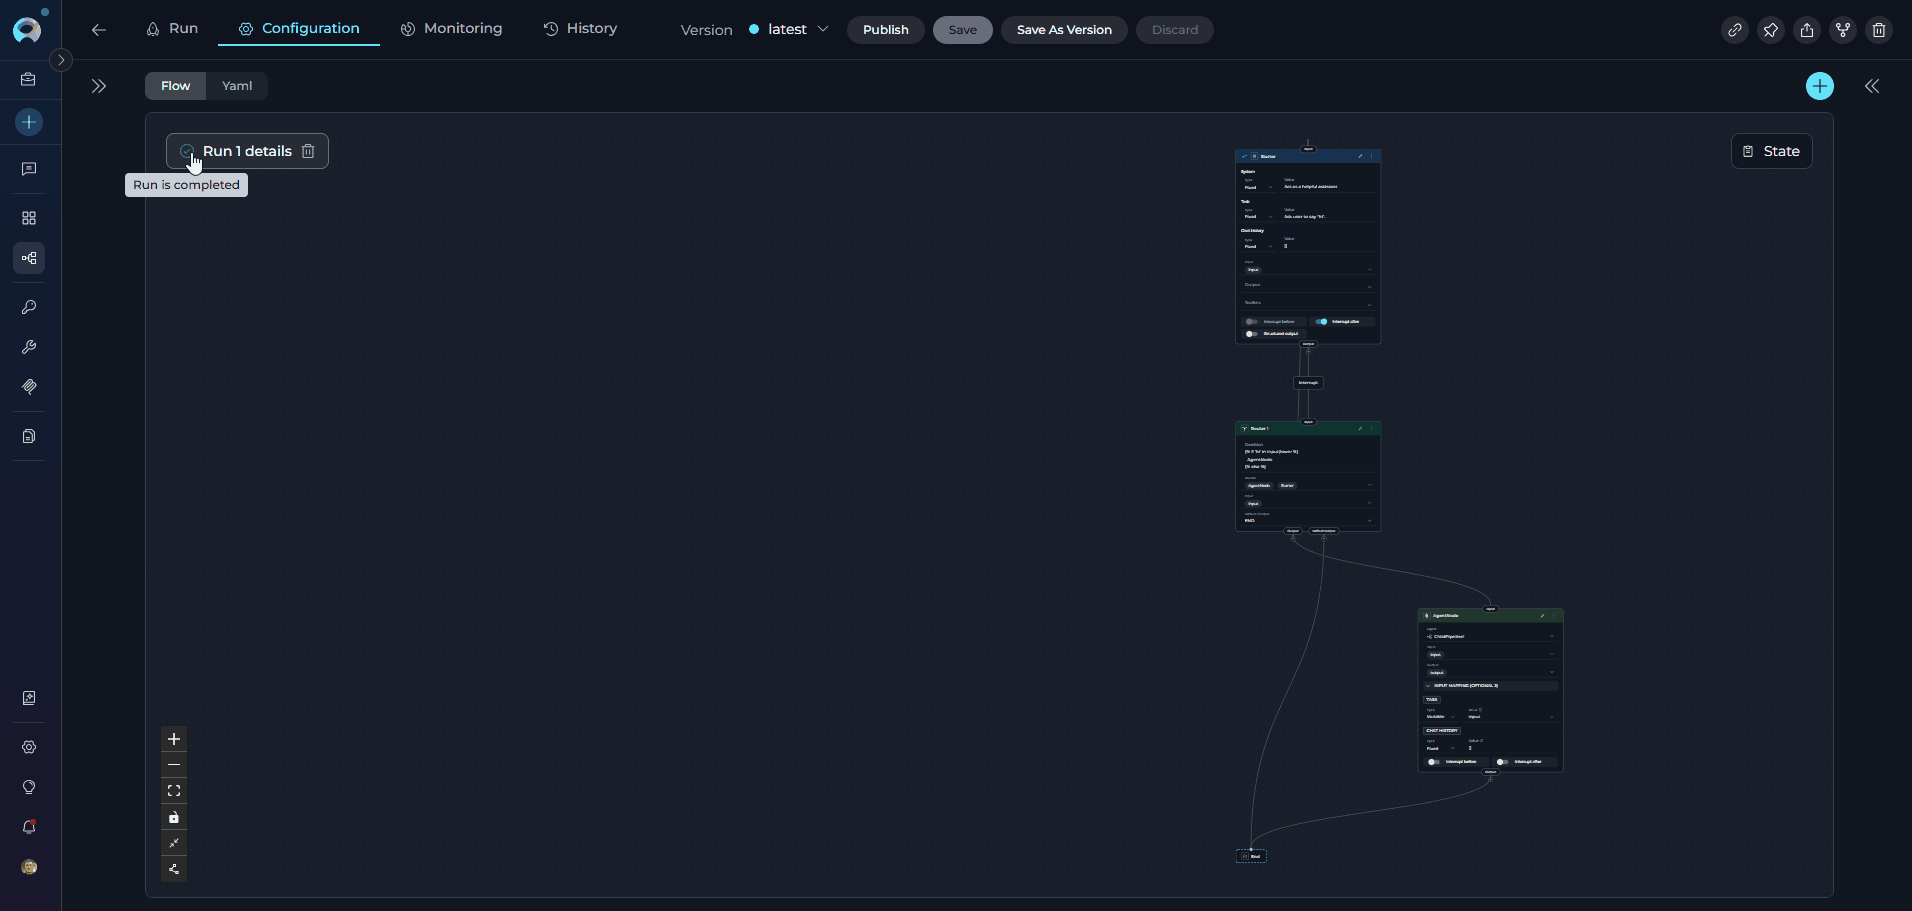Viewport: 1912px width, 911px height.
Task: Open the Version 'latest' dropdown
Action: point(789,30)
